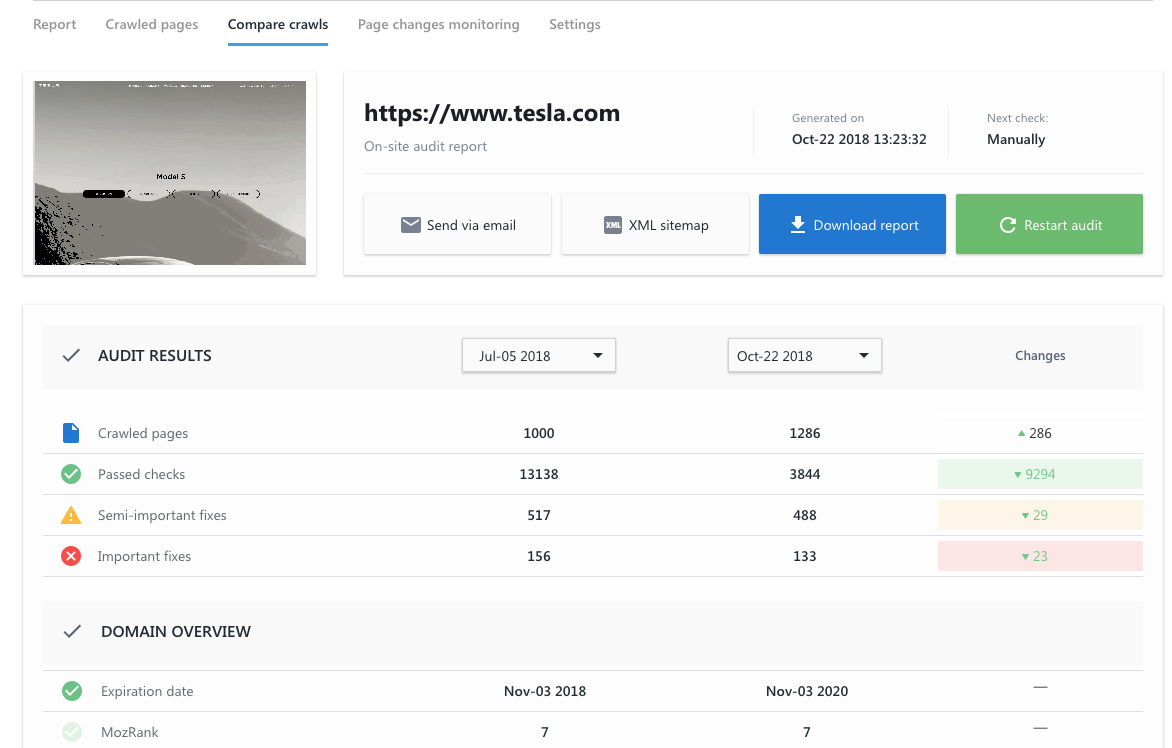Viewport: 1172px width, 748px height.
Task: Open the Oct-22 2018 date dropdown
Action: coord(804,356)
